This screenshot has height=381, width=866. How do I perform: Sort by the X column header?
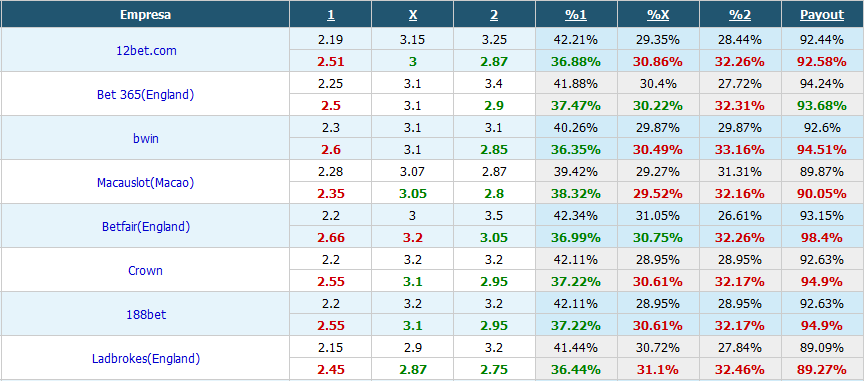(413, 15)
